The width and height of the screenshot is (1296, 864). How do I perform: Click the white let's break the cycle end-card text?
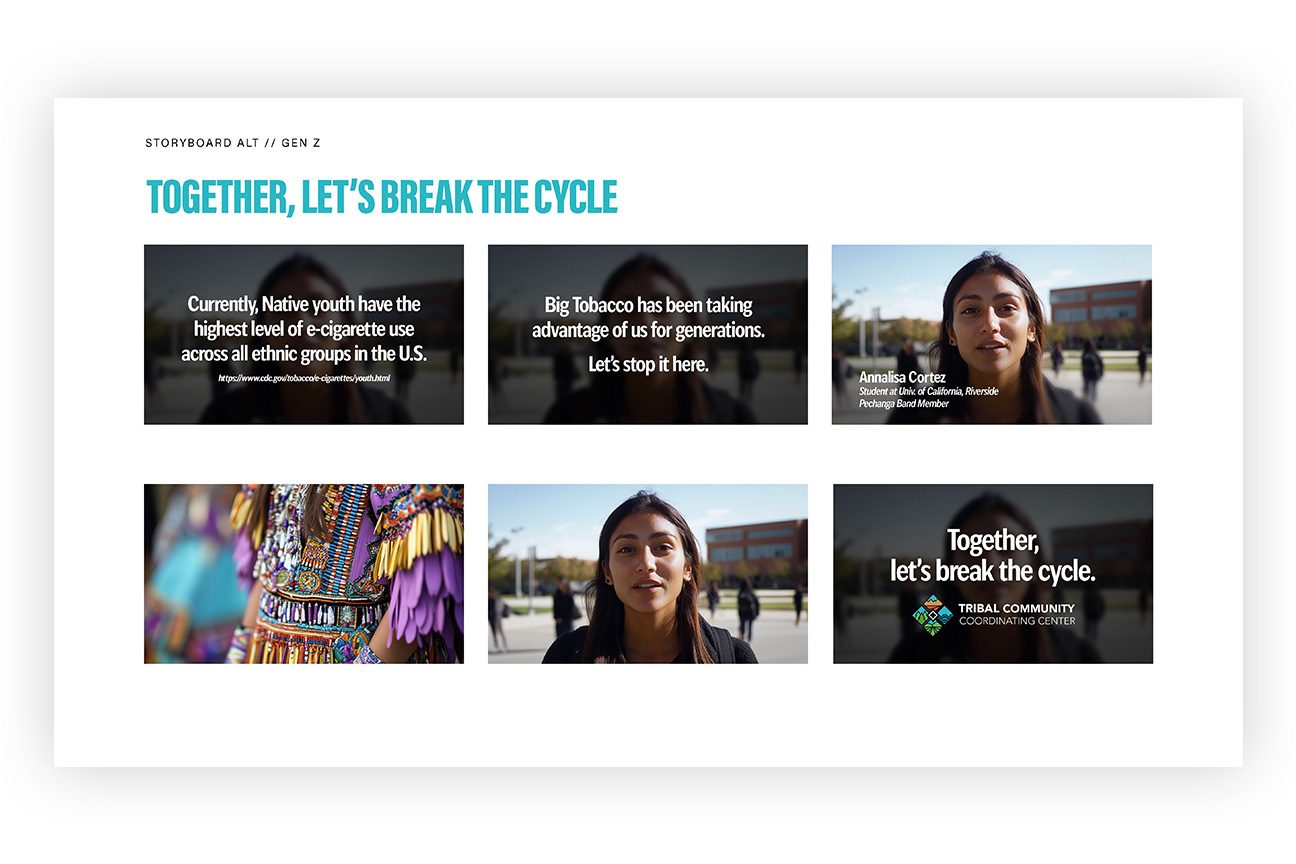point(993,571)
